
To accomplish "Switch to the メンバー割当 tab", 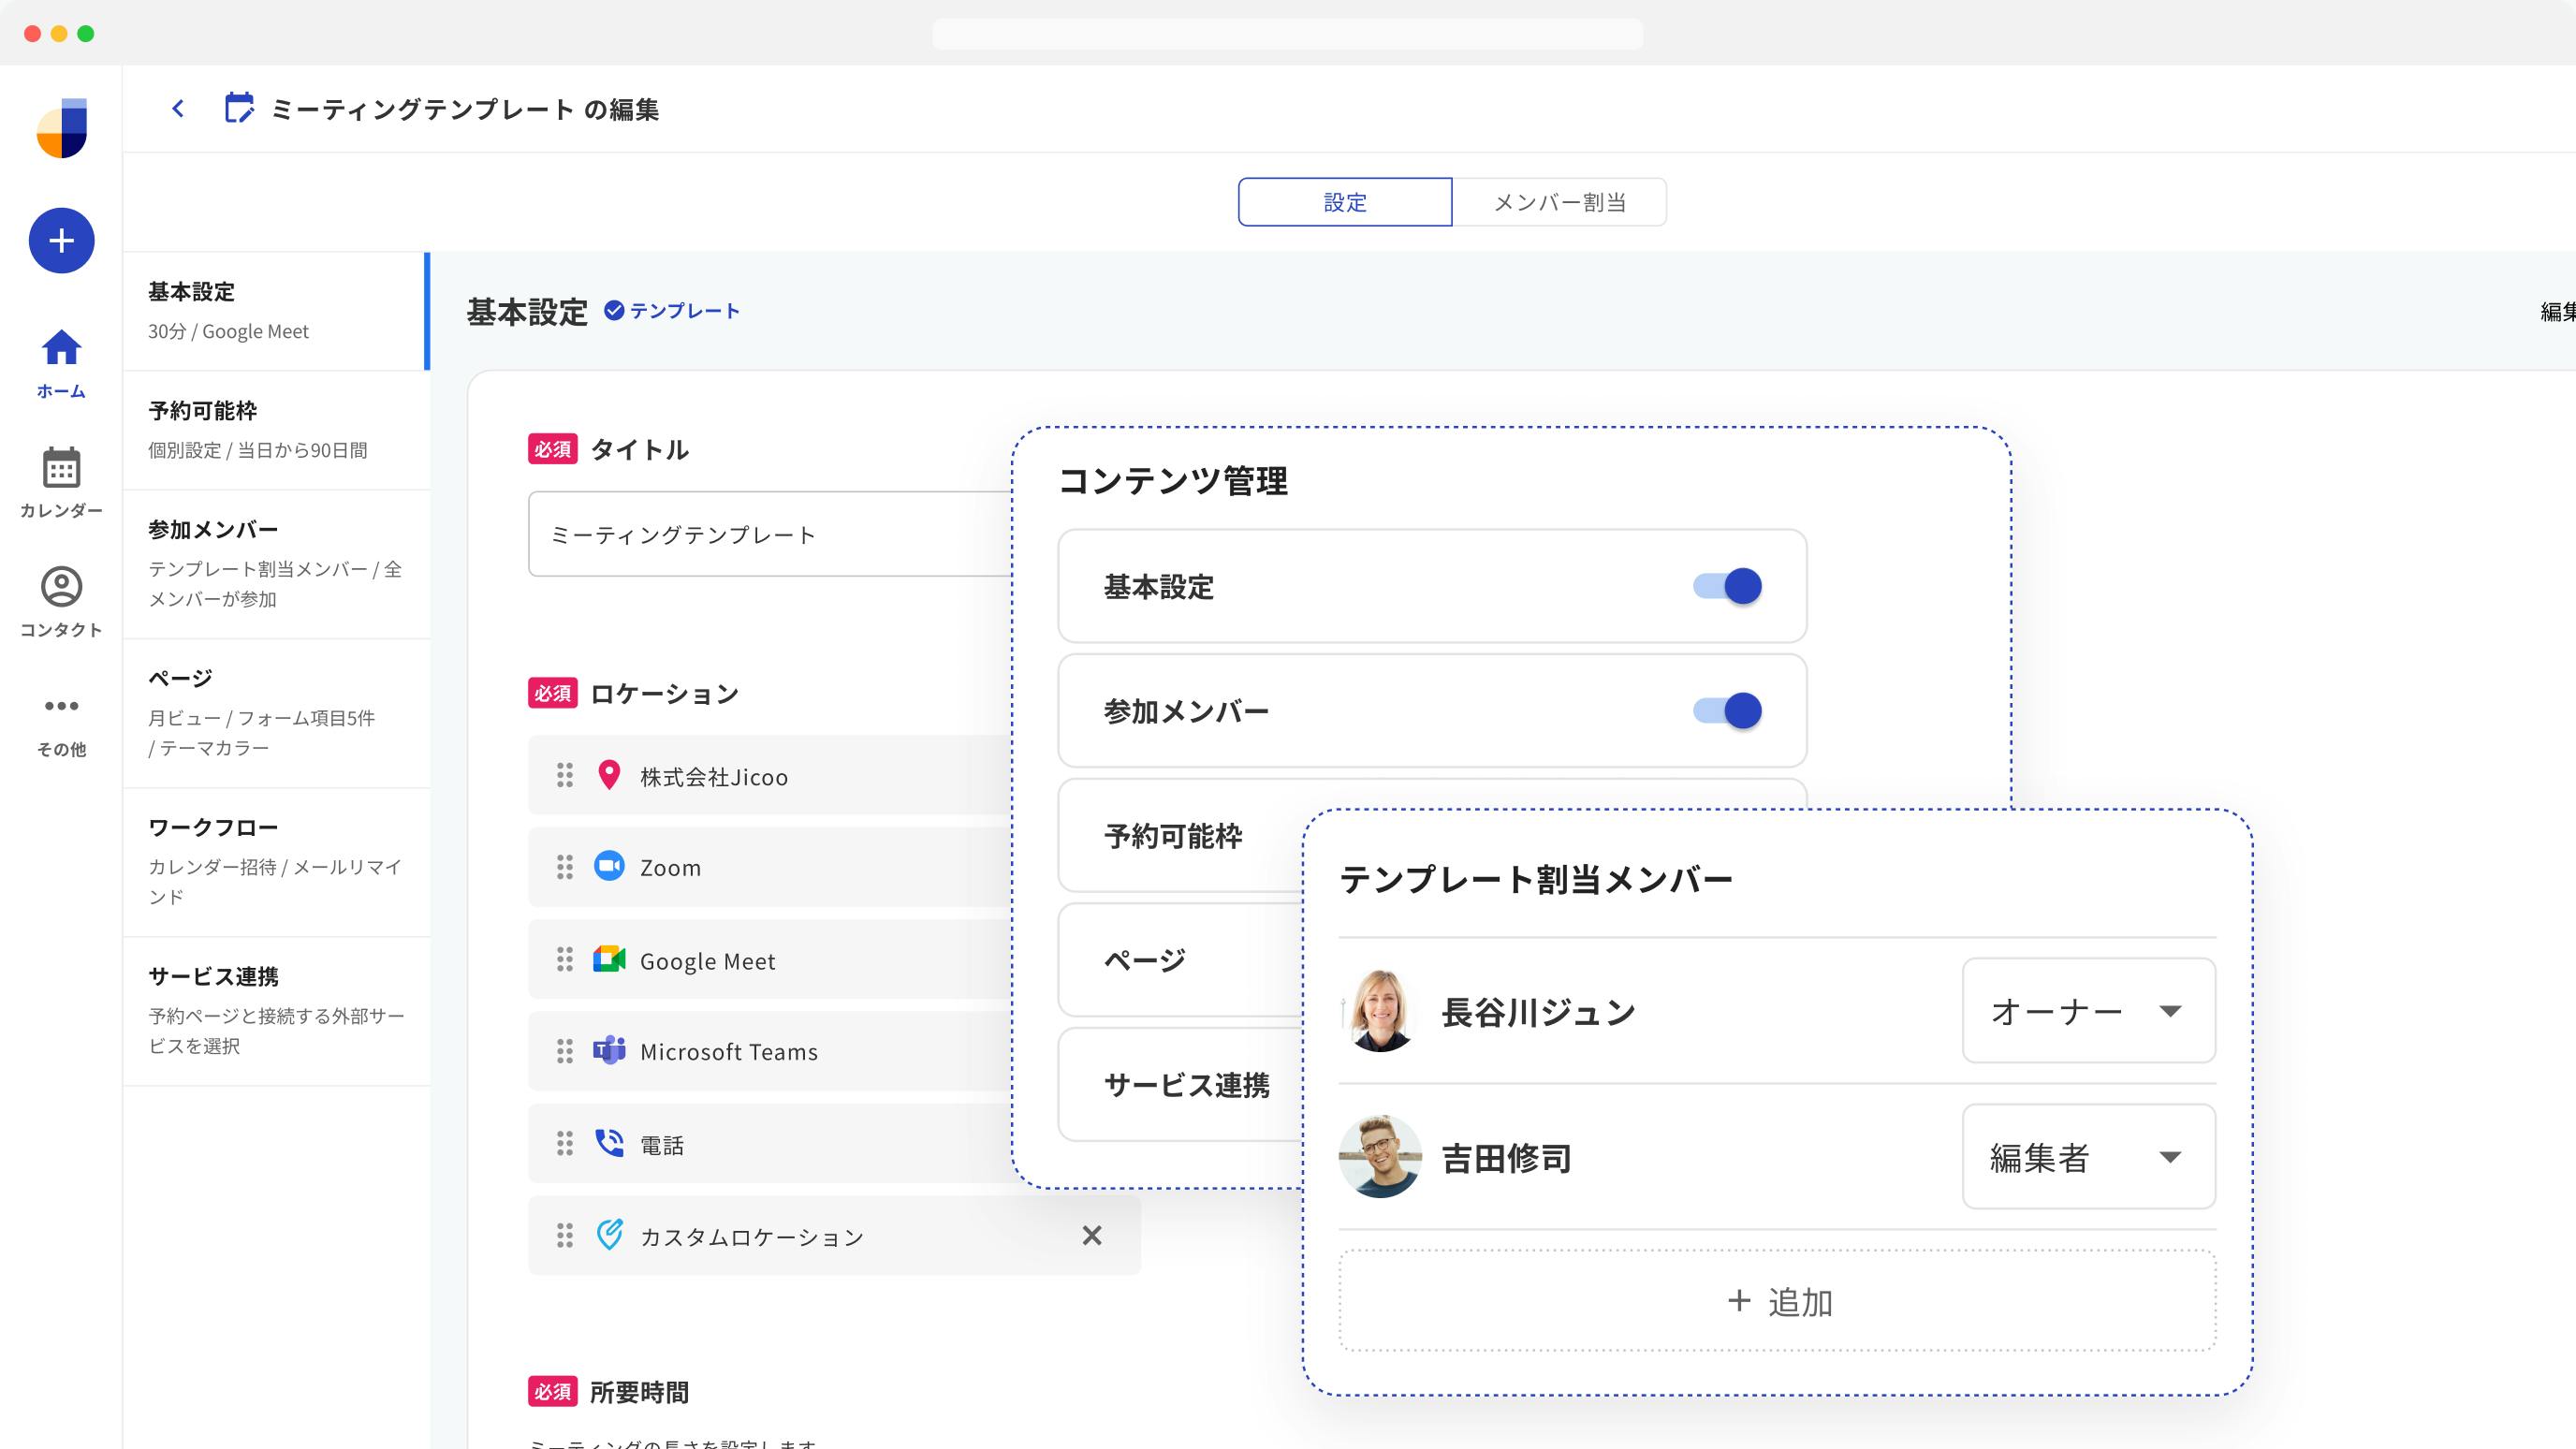I will [1558, 202].
